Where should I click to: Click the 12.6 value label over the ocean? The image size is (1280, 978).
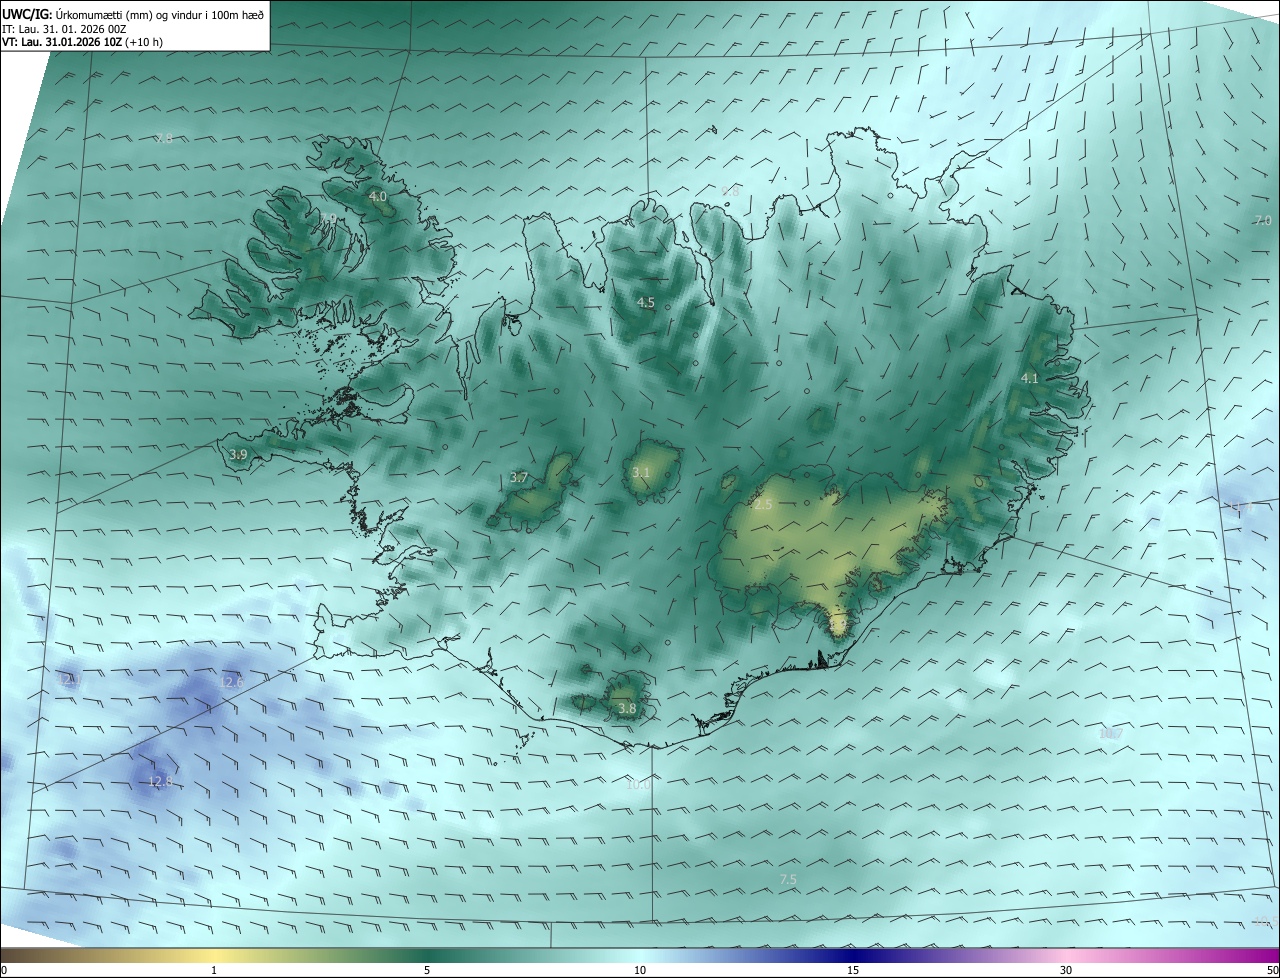click(x=231, y=682)
